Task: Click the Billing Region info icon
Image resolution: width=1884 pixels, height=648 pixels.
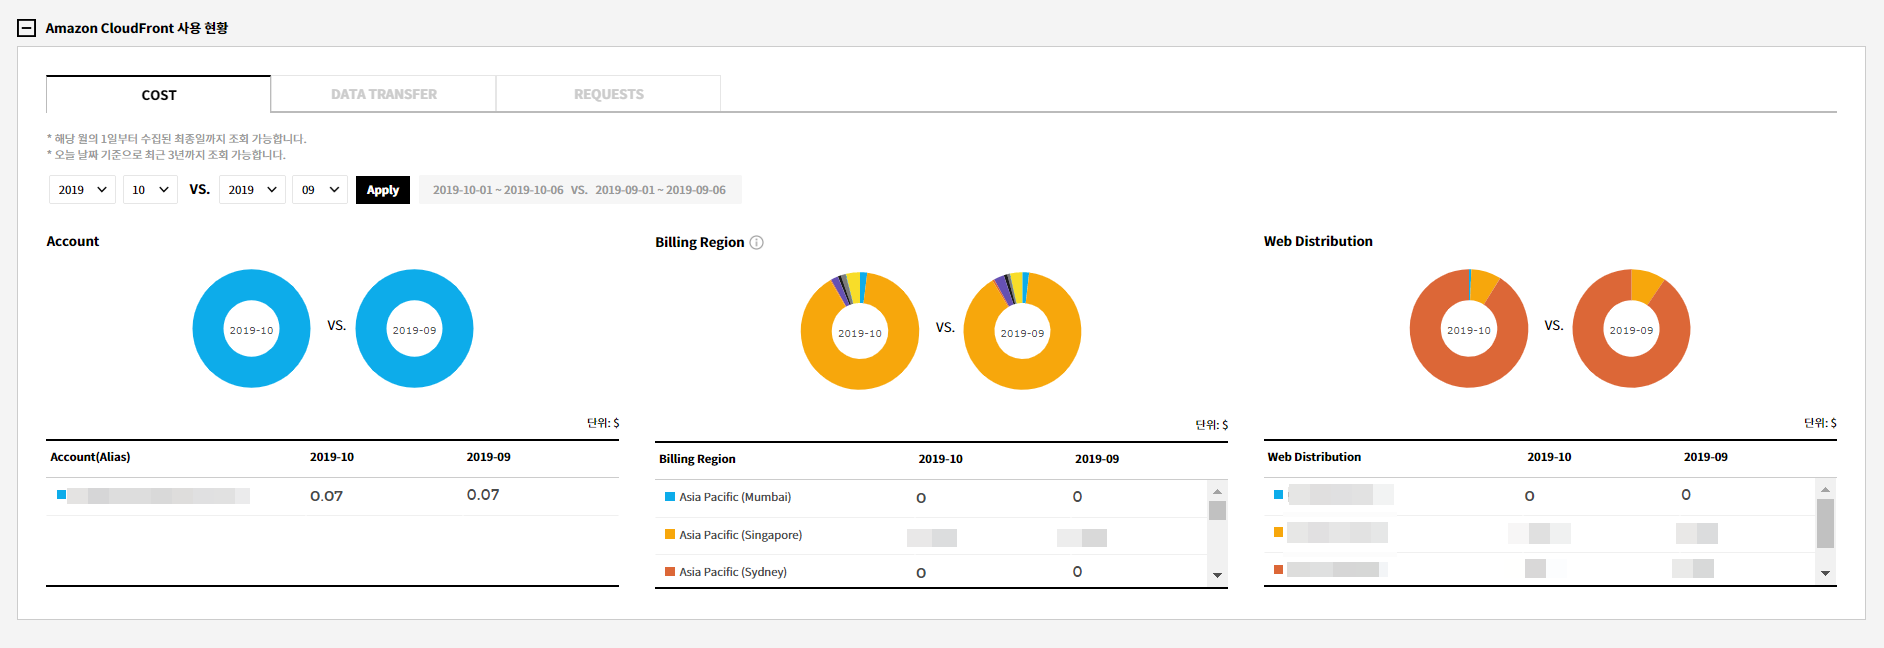Action: pyautogui.click(x=757, y=242)
